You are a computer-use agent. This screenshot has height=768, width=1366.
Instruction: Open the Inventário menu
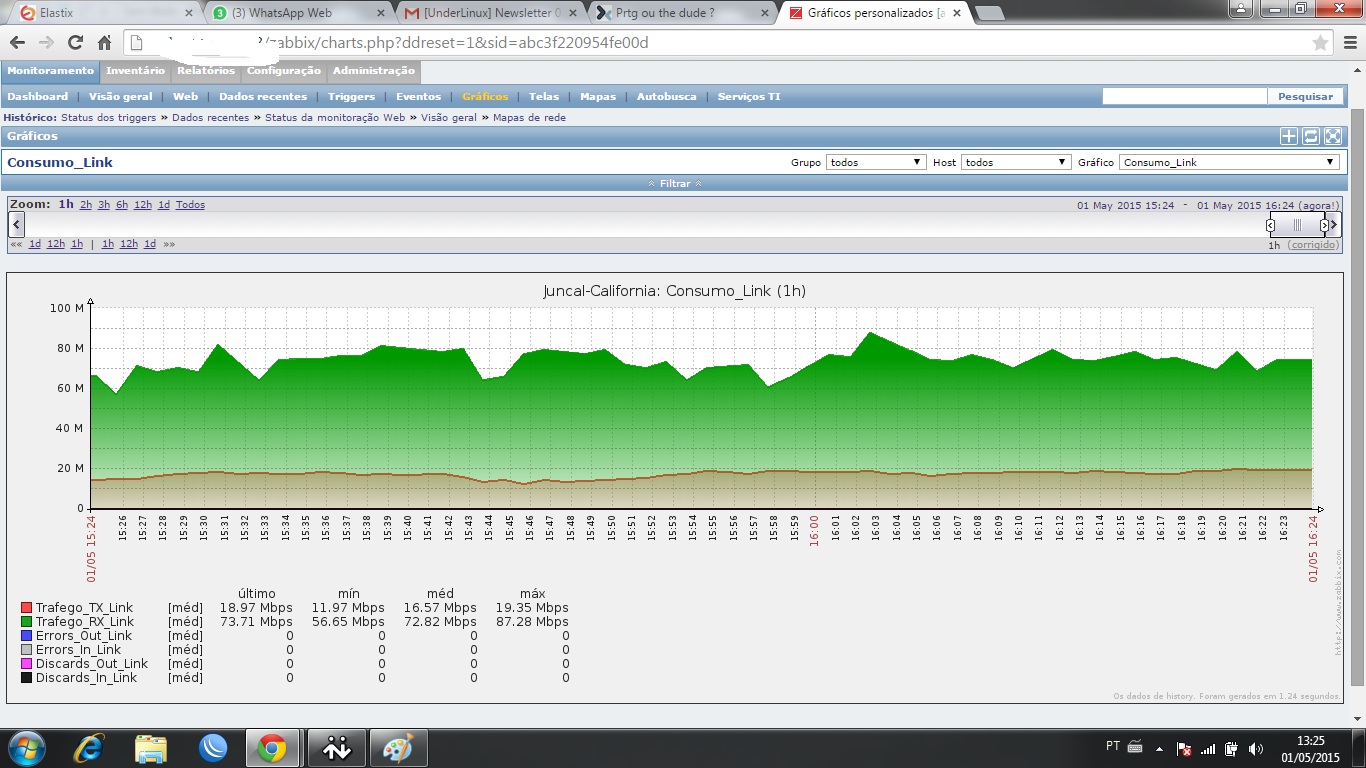[135, 71]
